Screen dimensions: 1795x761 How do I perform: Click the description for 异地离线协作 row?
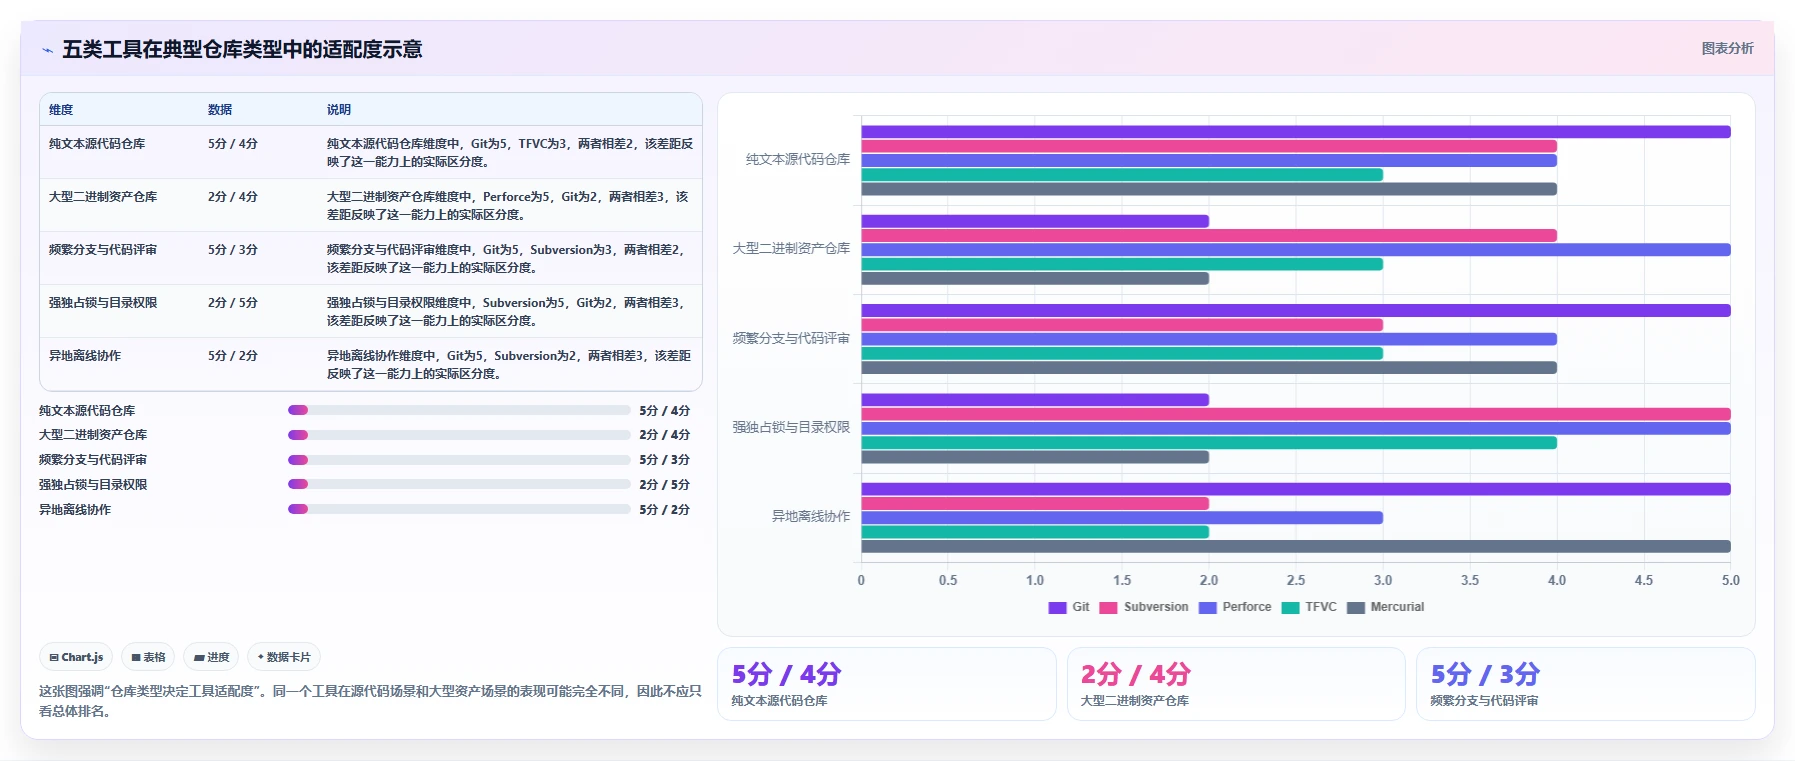(x=509, y=365)
